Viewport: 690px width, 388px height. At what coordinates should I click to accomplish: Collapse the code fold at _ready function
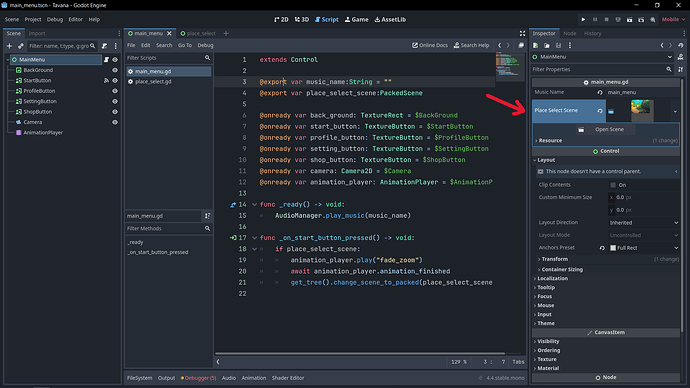[x=254, y=205]
